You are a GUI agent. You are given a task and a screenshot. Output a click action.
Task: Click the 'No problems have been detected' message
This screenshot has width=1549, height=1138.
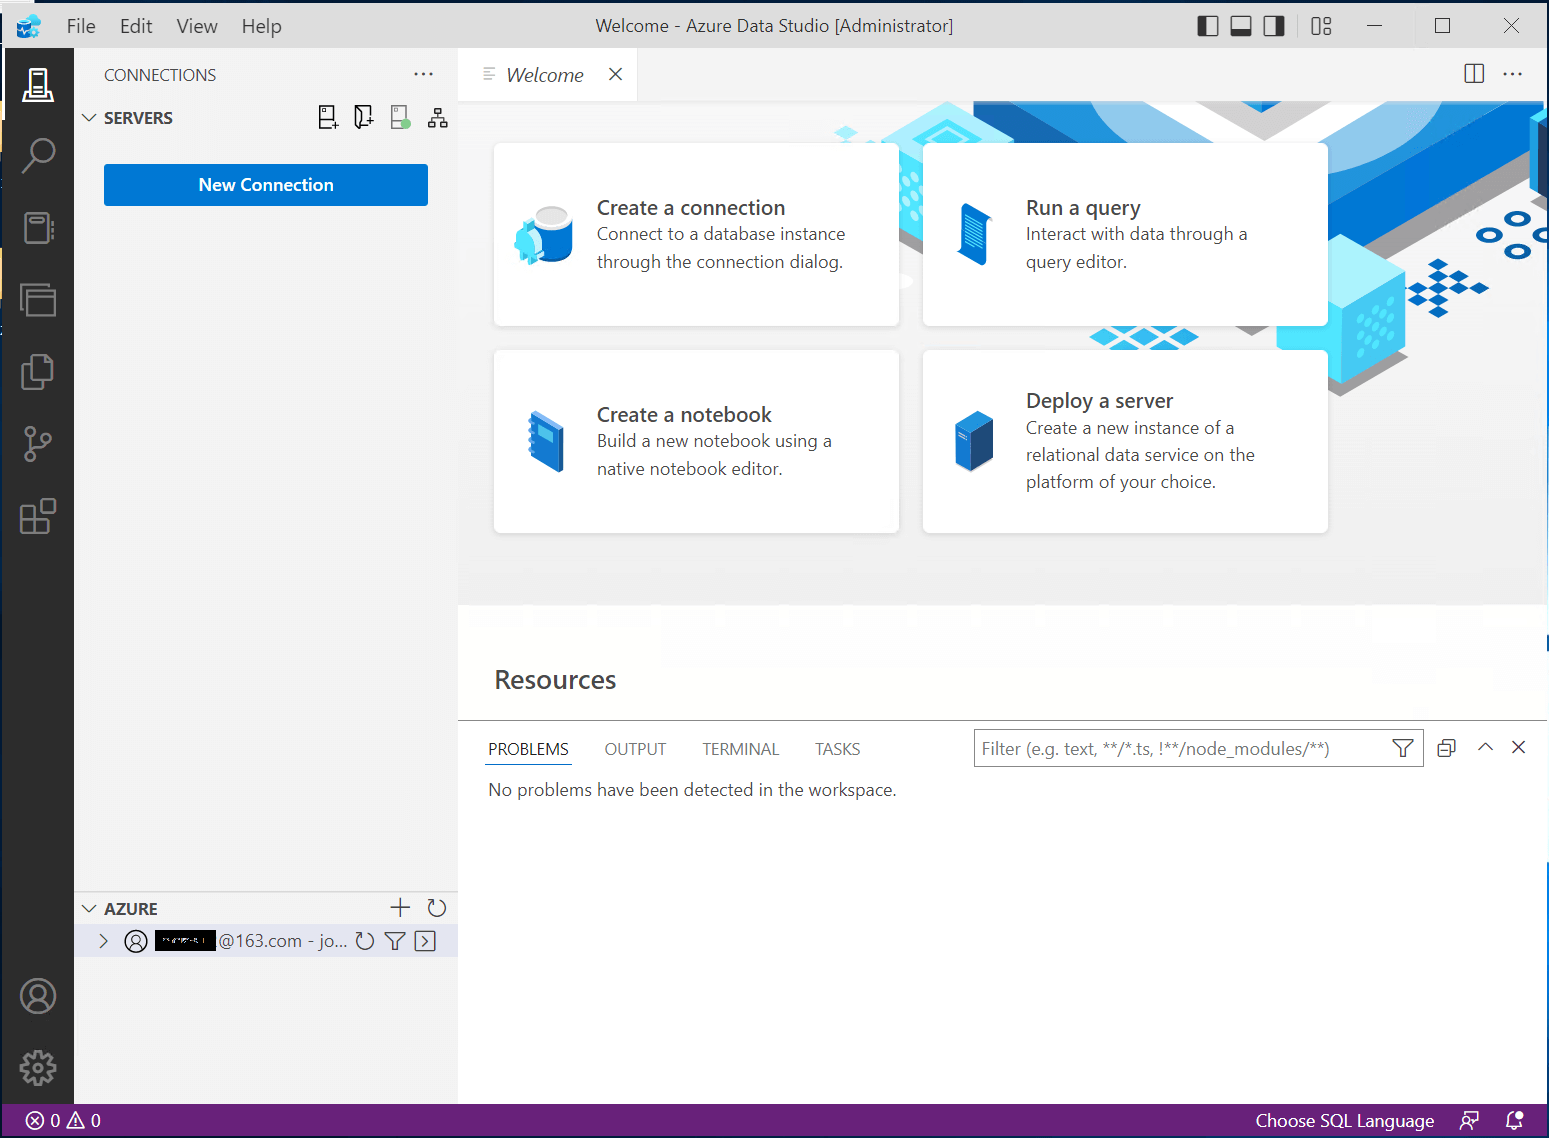(x=692, y=790)
